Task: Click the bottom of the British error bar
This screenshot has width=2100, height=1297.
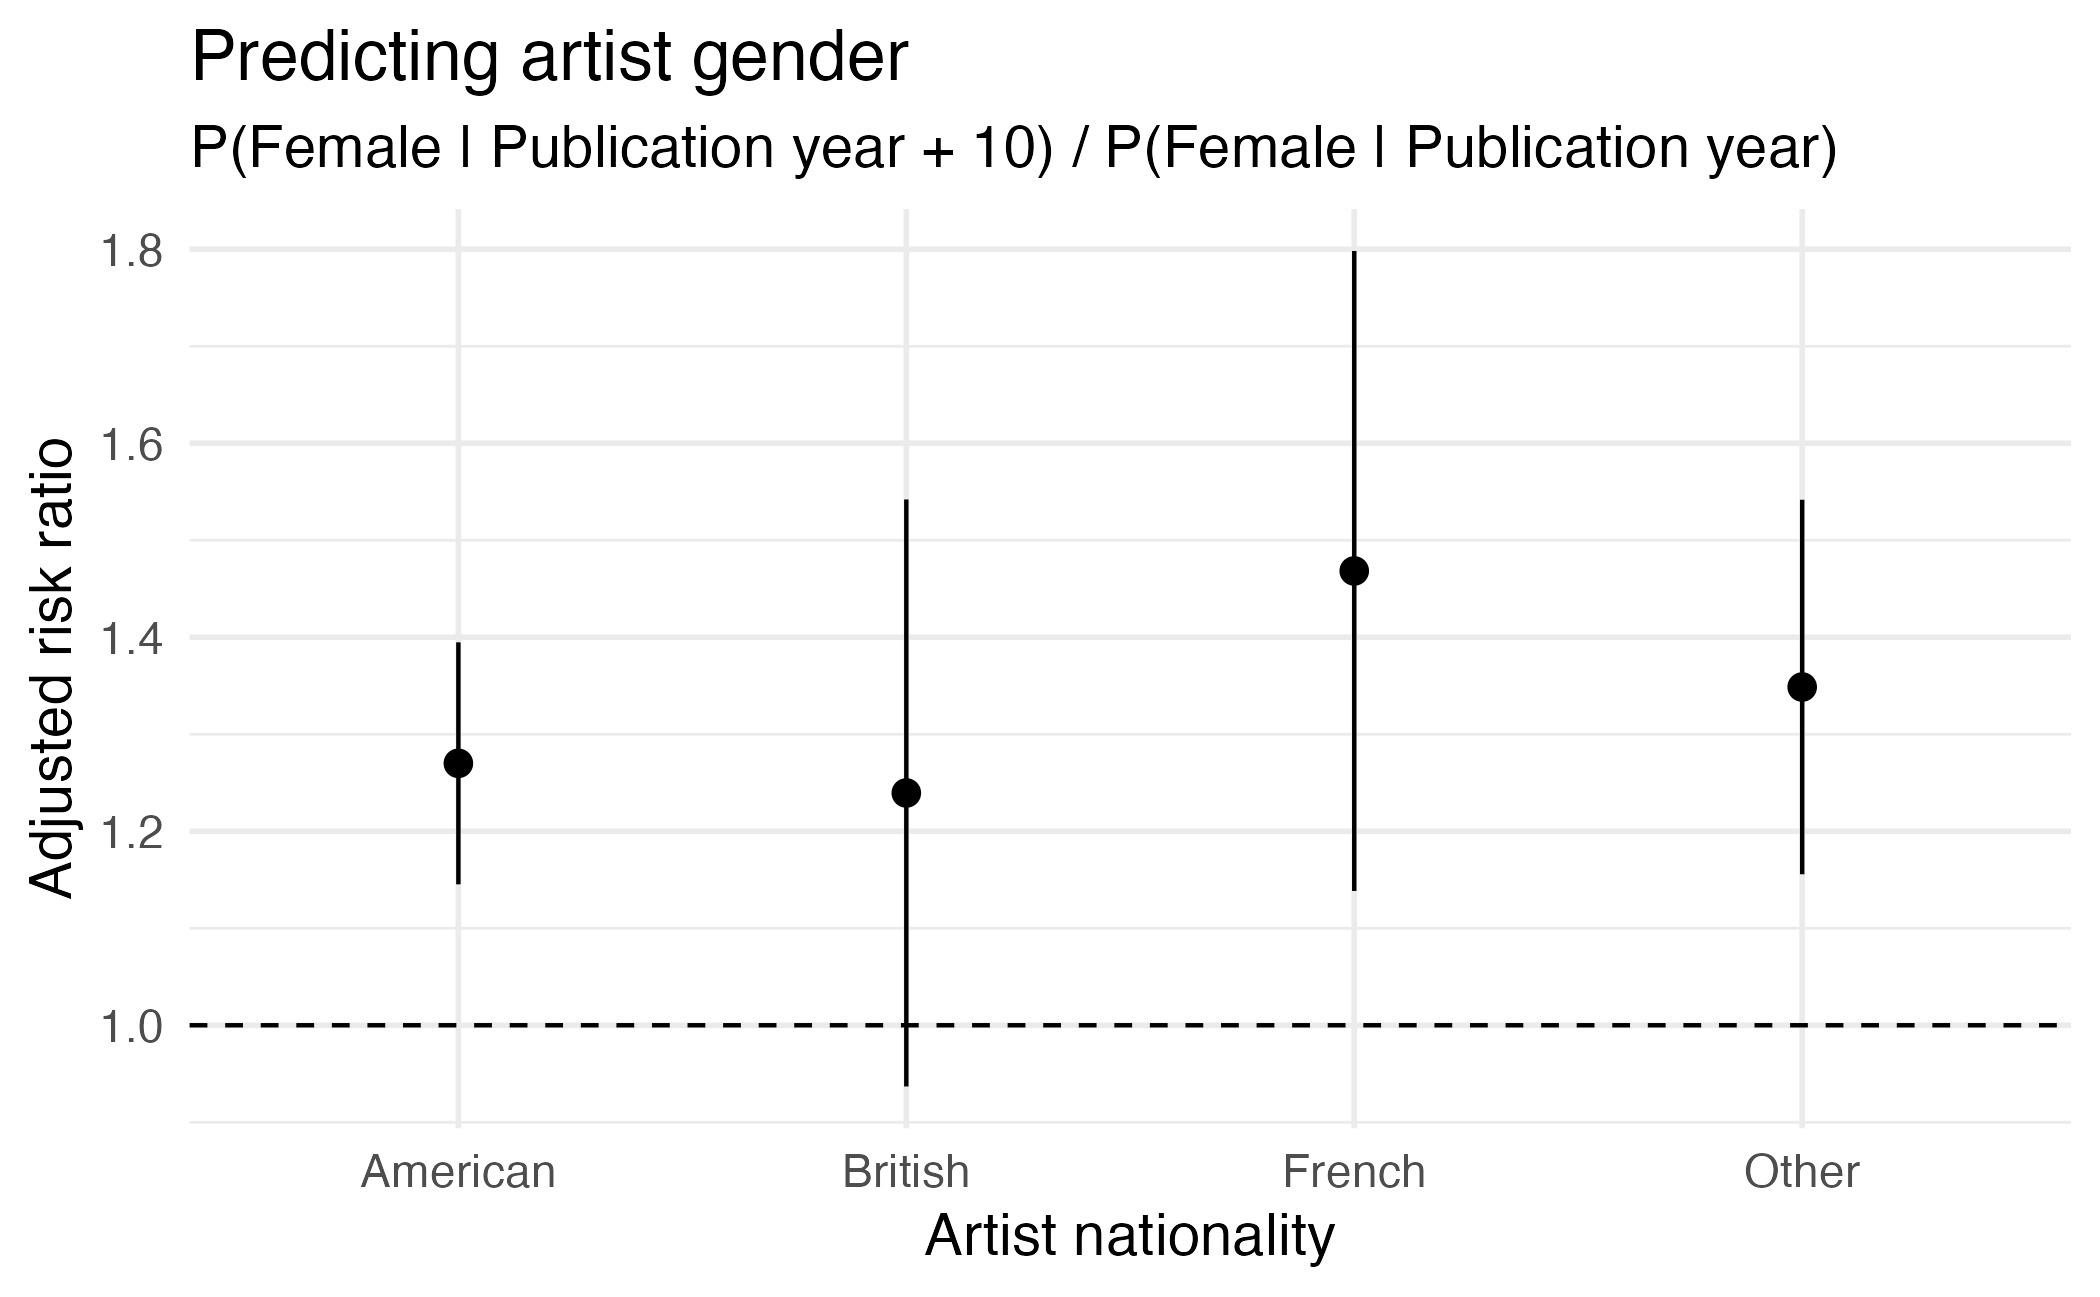Action: click(906, 1084)
